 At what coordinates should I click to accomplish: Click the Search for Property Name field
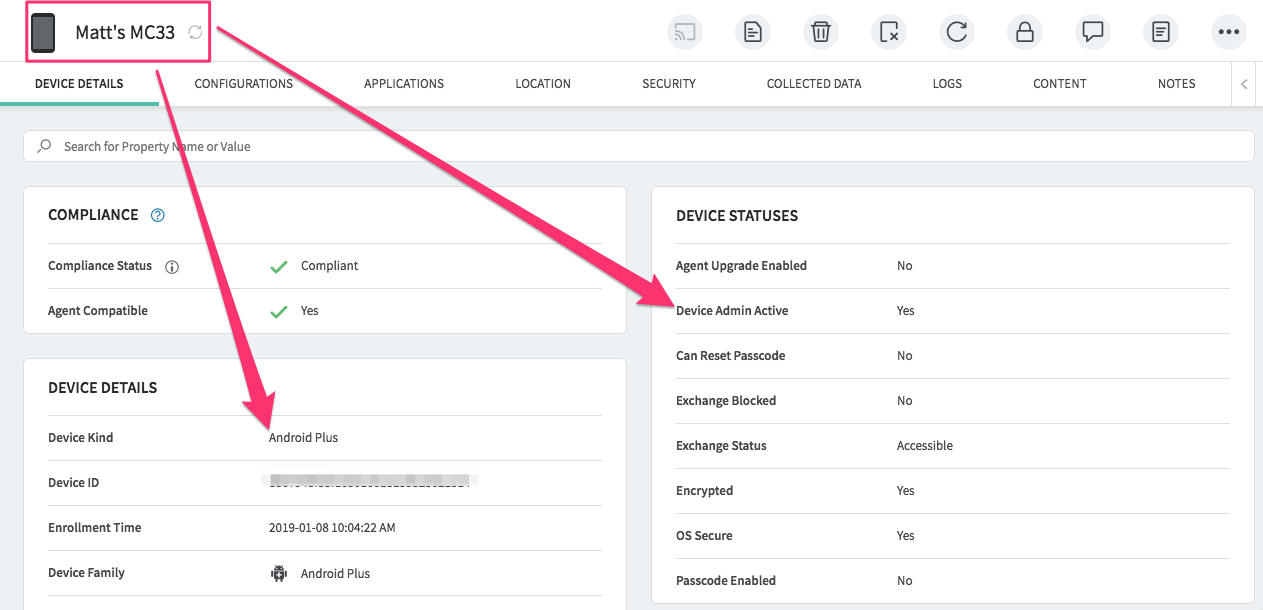tap(638, 146)
